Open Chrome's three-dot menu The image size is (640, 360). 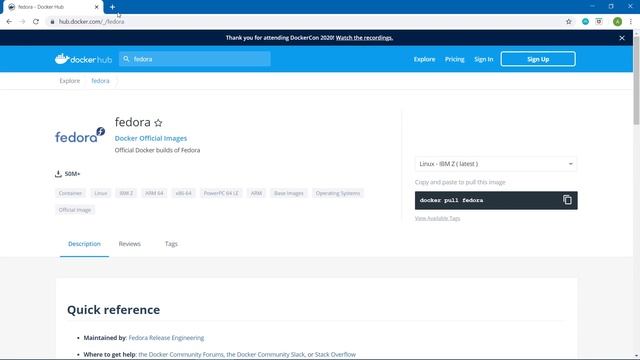coord(631,22)
